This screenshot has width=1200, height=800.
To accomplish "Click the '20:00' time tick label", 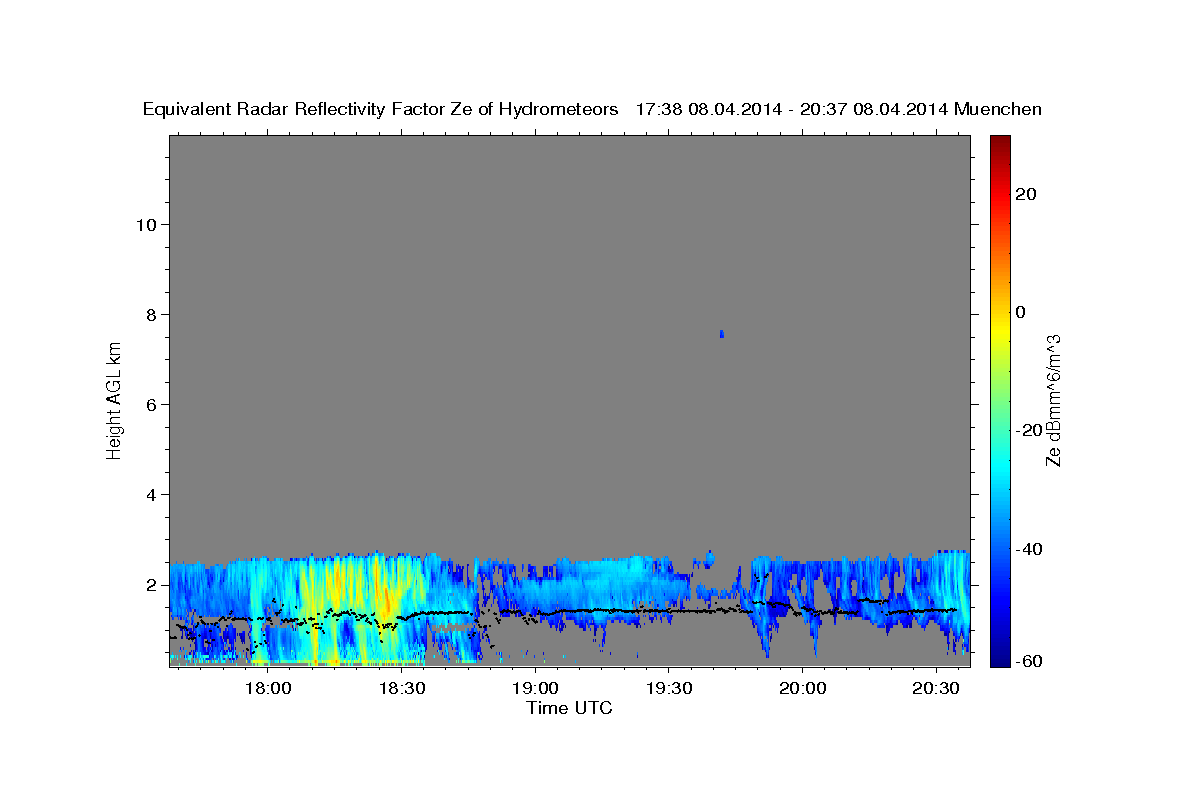I will point(802,689).
